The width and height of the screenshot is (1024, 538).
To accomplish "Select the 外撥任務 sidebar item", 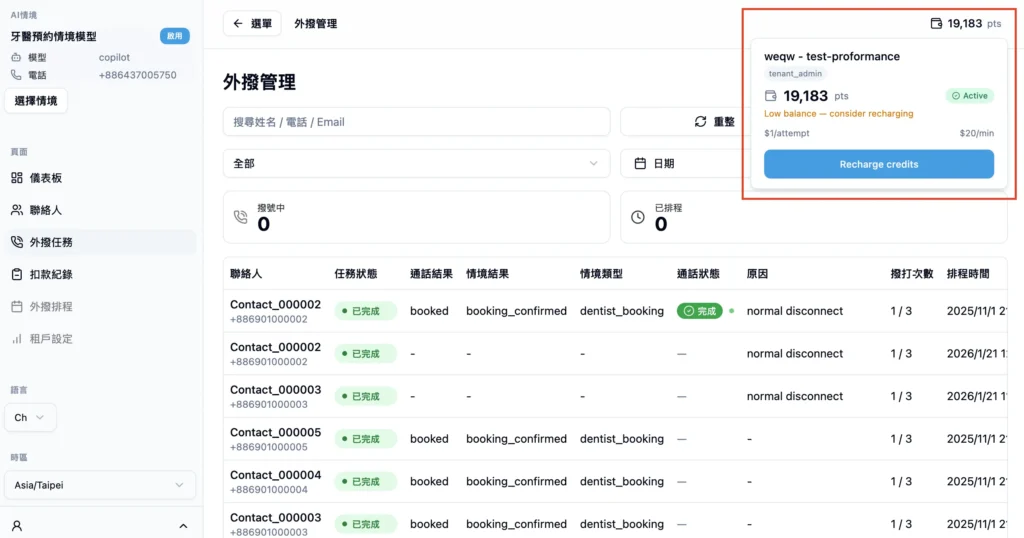I will 100,242.
